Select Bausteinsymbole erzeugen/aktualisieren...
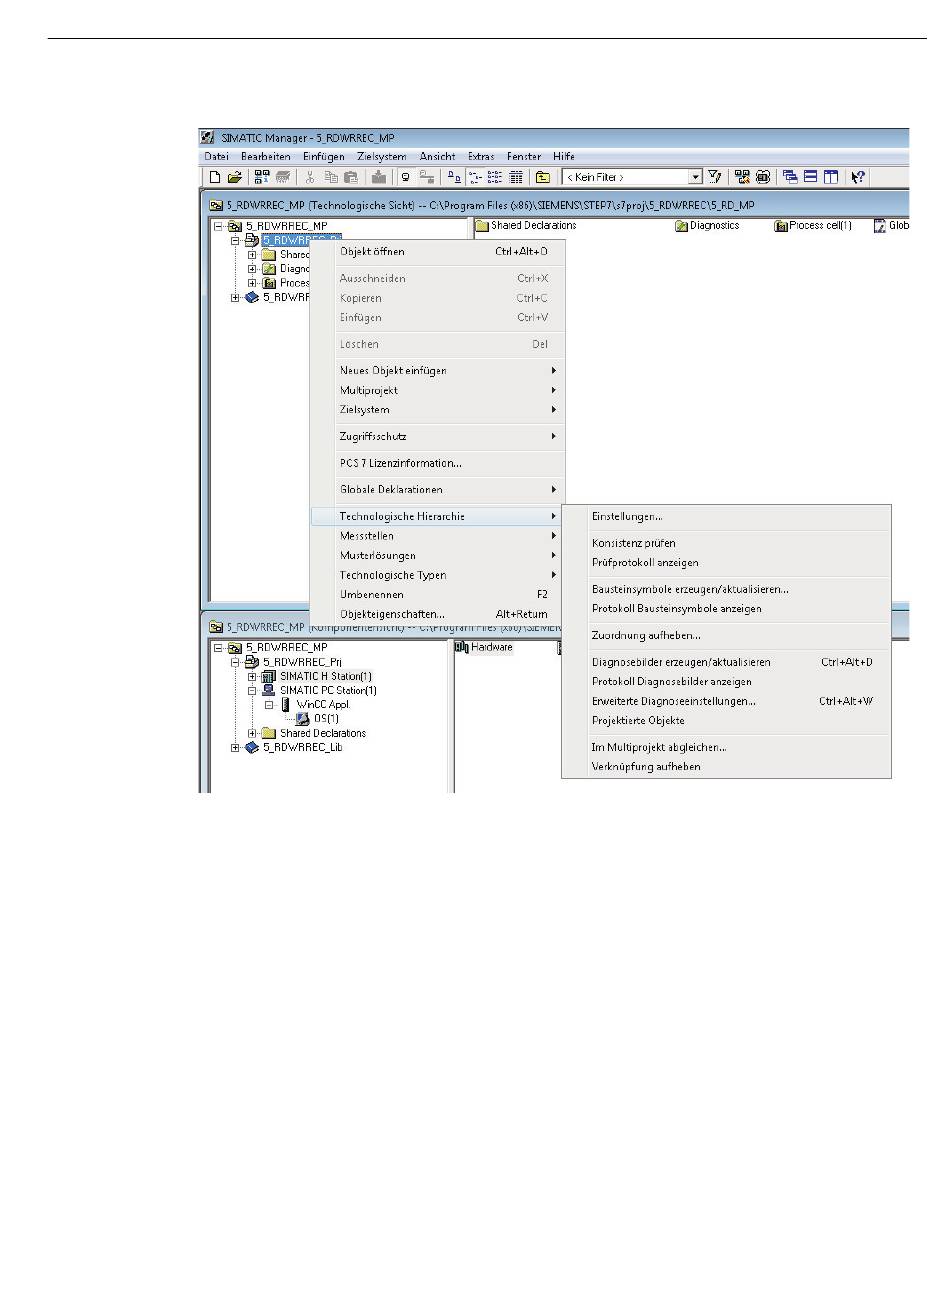Image resolution: width=950 pixels, height=1301 pixels. tap(726, 590)
